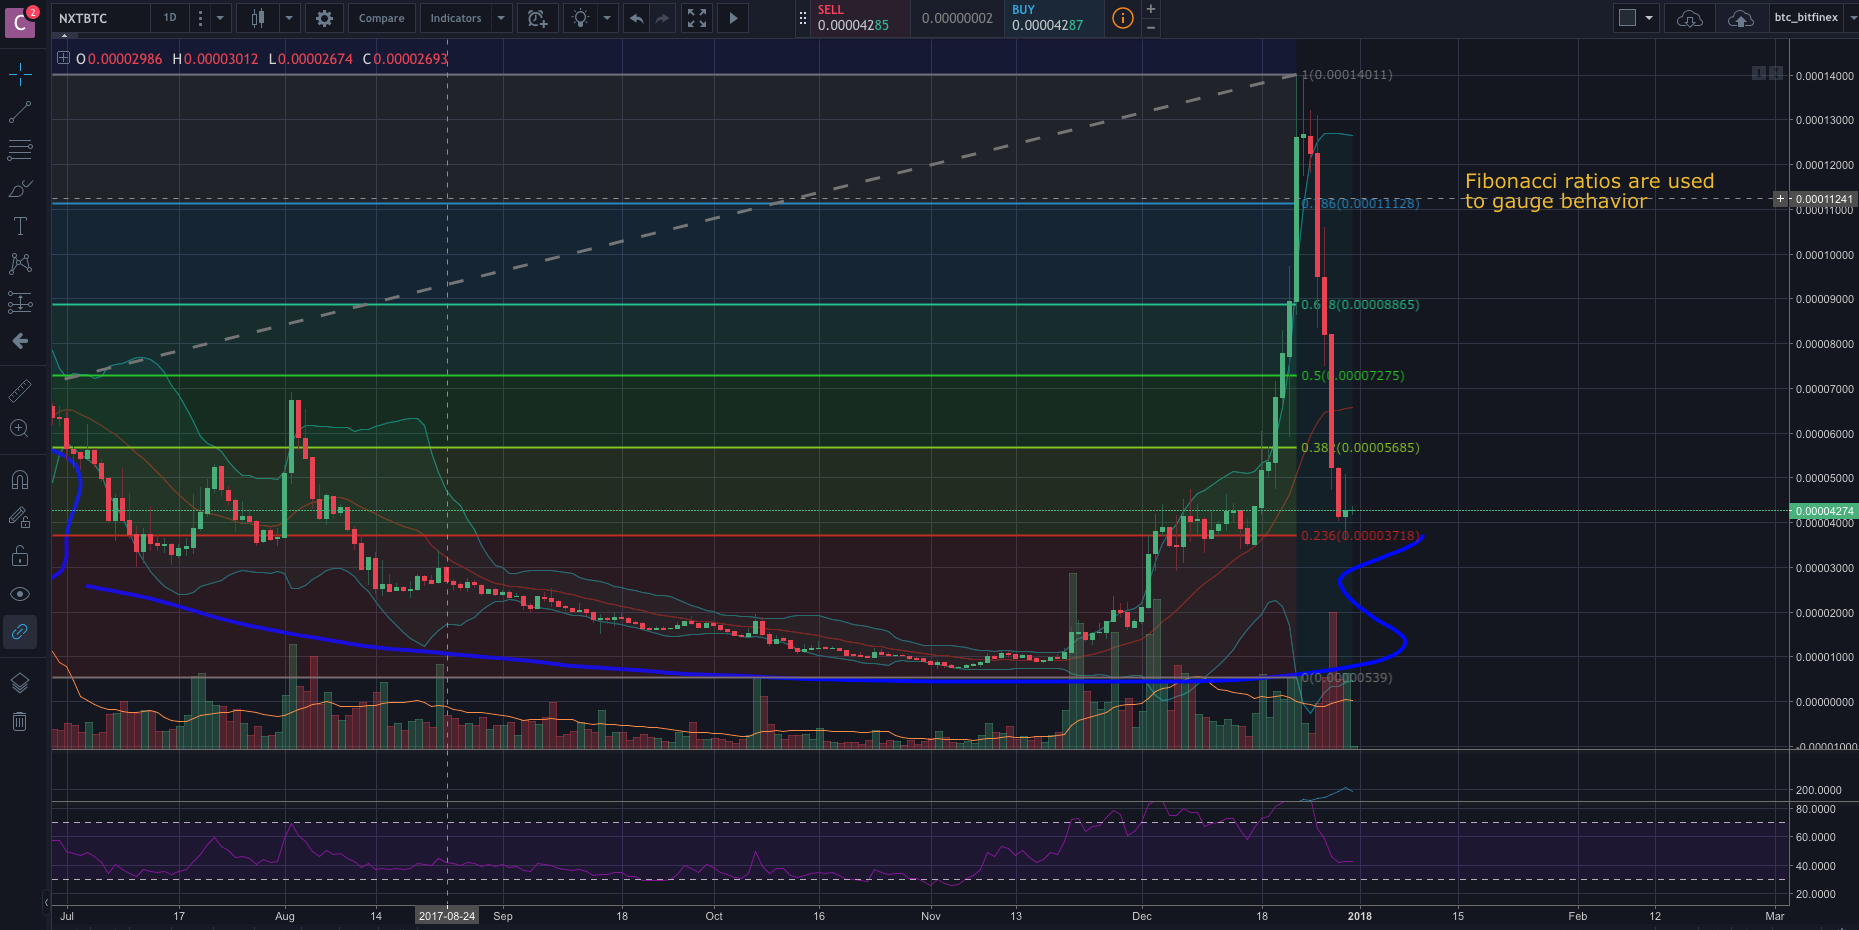Select the prediction and measurement tool
This screenshot has height=930, width=1859.
[20, 302]
